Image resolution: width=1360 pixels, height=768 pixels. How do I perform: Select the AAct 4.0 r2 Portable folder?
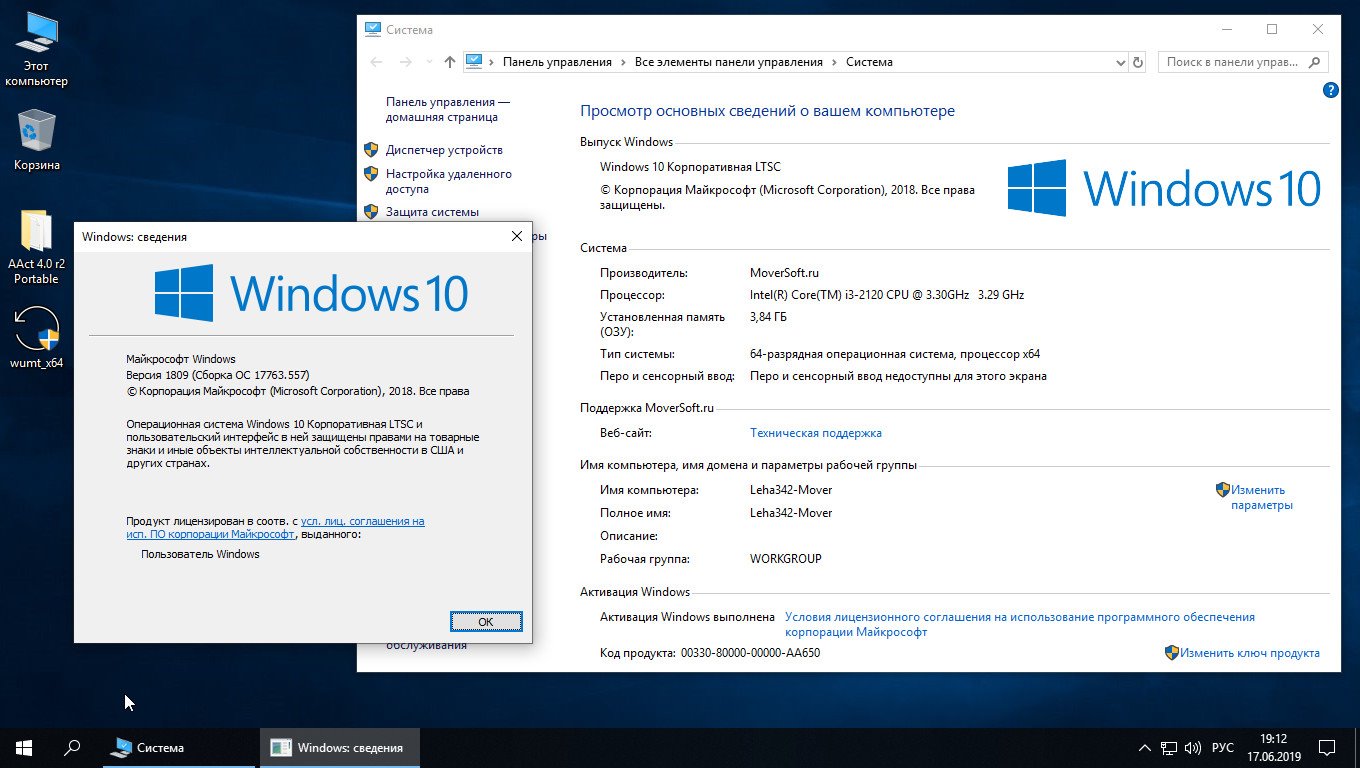pyautogui.click(x=36, y=248)
